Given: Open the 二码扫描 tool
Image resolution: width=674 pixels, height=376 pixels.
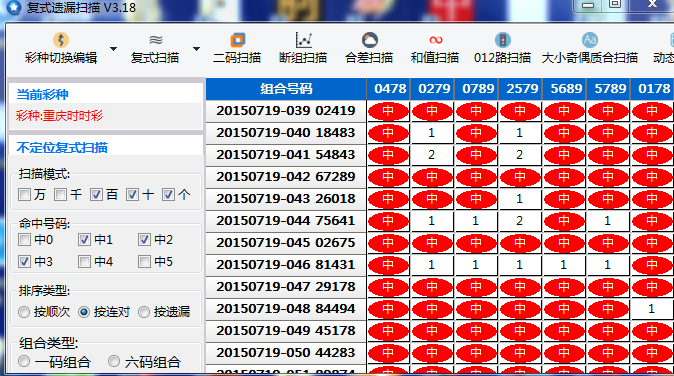Looking at the screenshot, I should (x=237, y=48).
